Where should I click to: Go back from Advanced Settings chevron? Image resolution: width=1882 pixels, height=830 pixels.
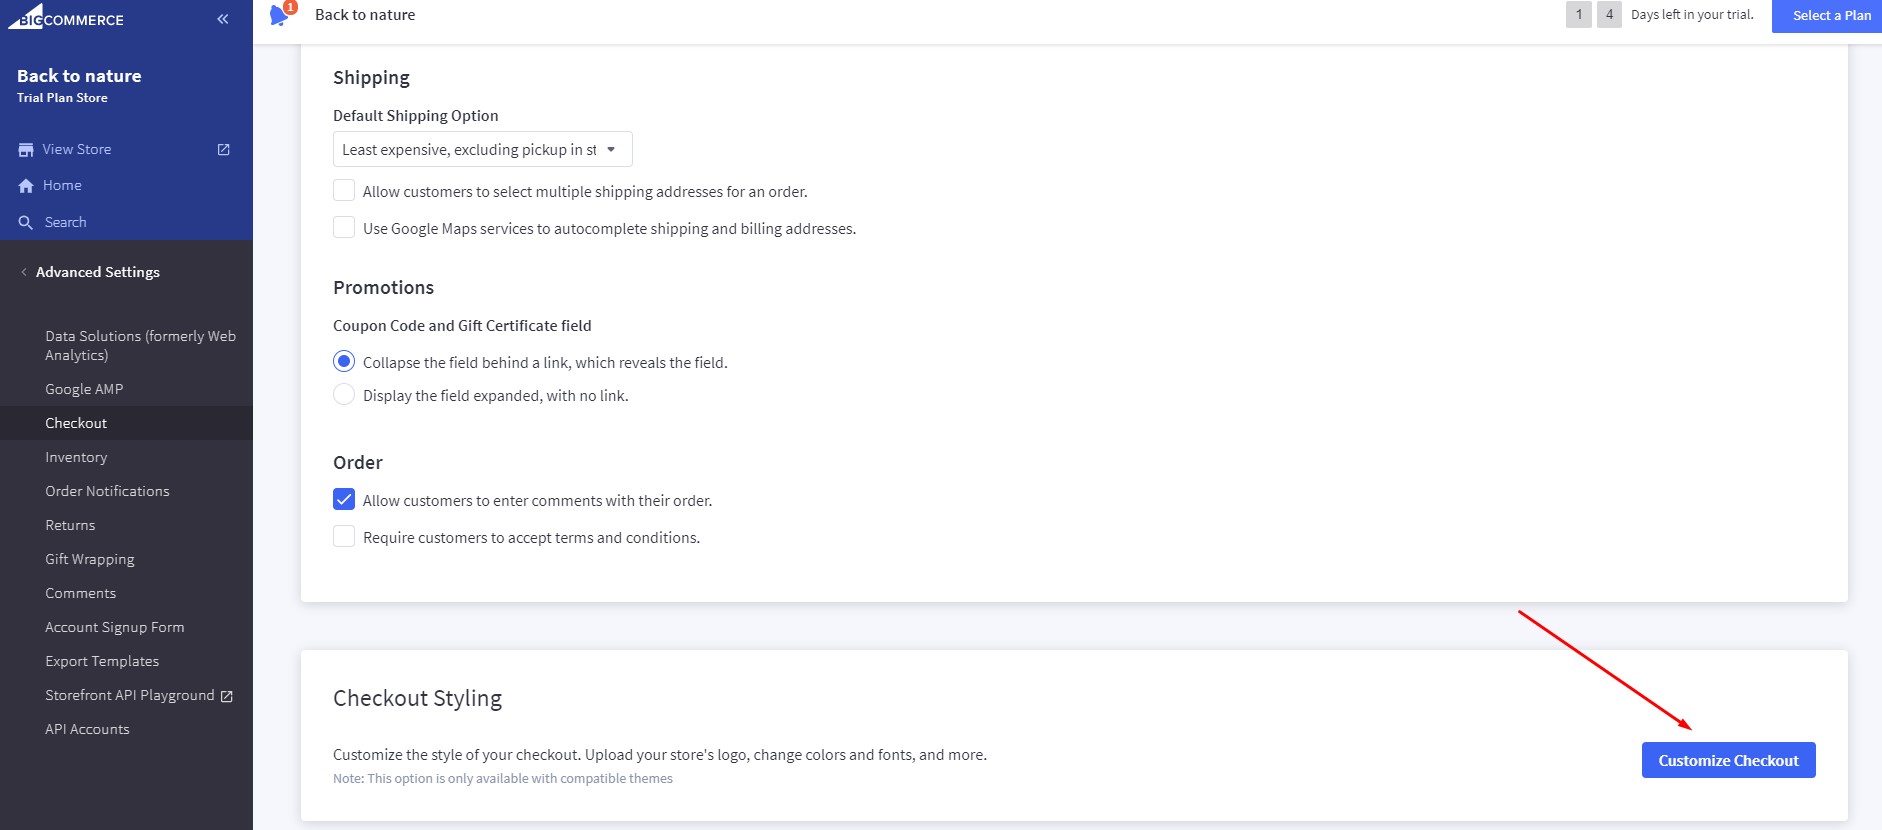tap(24, 272)
